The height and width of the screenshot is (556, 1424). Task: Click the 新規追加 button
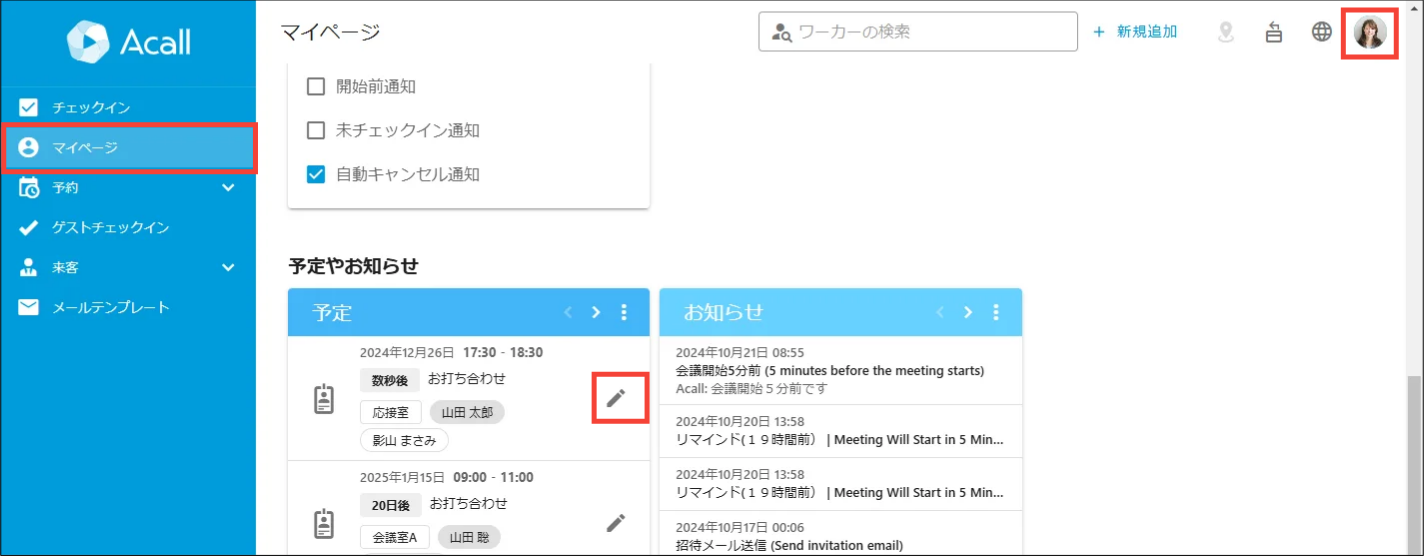coord(1135,32)
